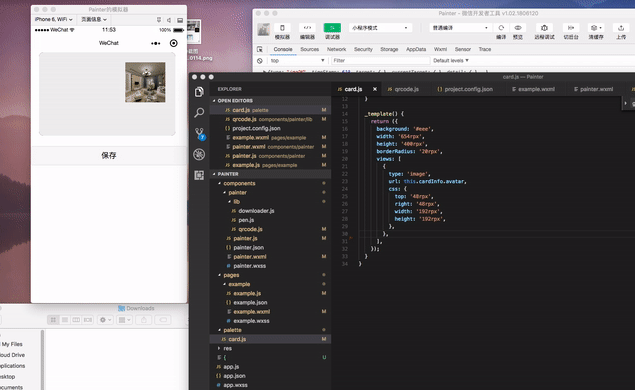635x390 pixels.
Task: Close the card.js editor tab
Action: (375, 89)
